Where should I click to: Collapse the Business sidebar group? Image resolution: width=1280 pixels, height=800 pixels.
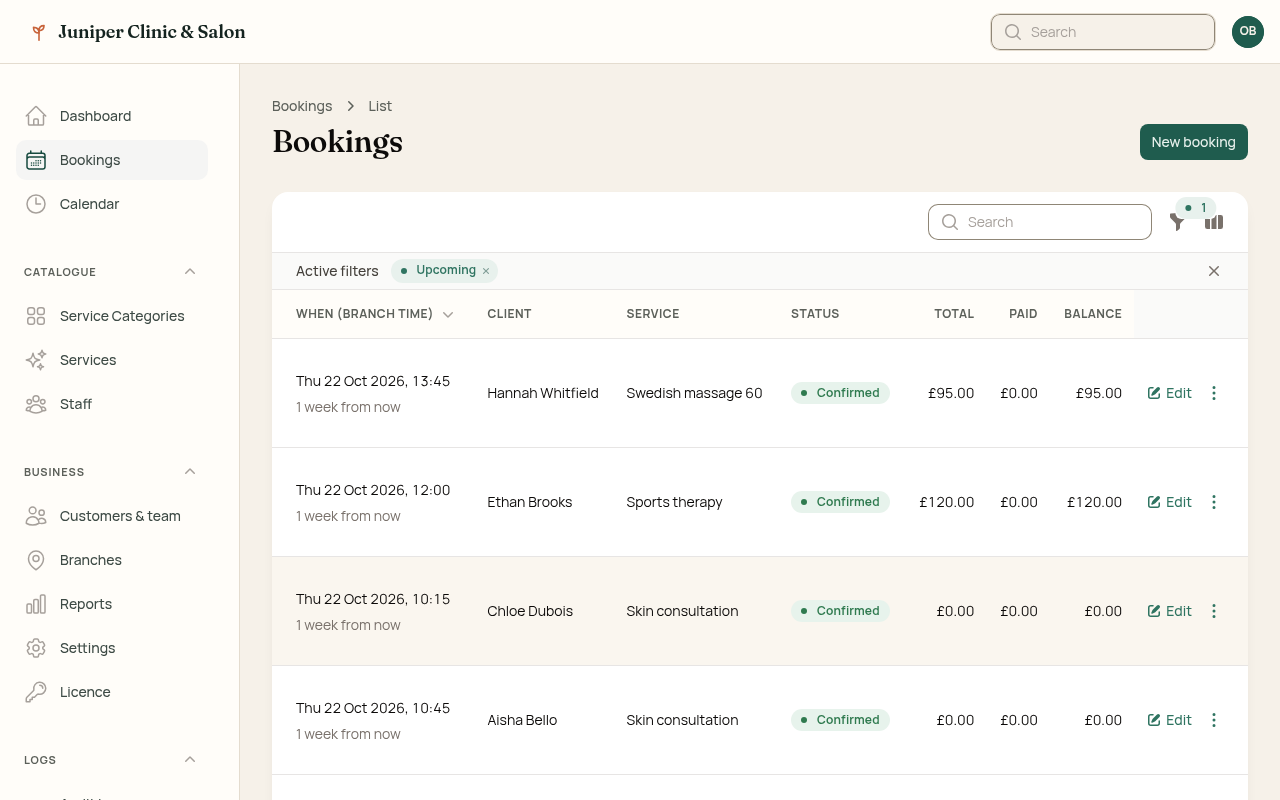pyautogui.click(x=190, y=472)
